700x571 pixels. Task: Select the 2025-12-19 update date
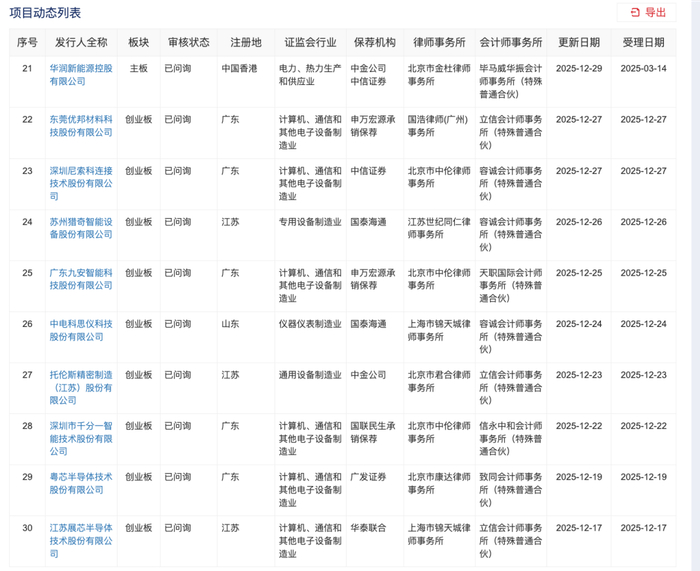(x=579, y=477)
